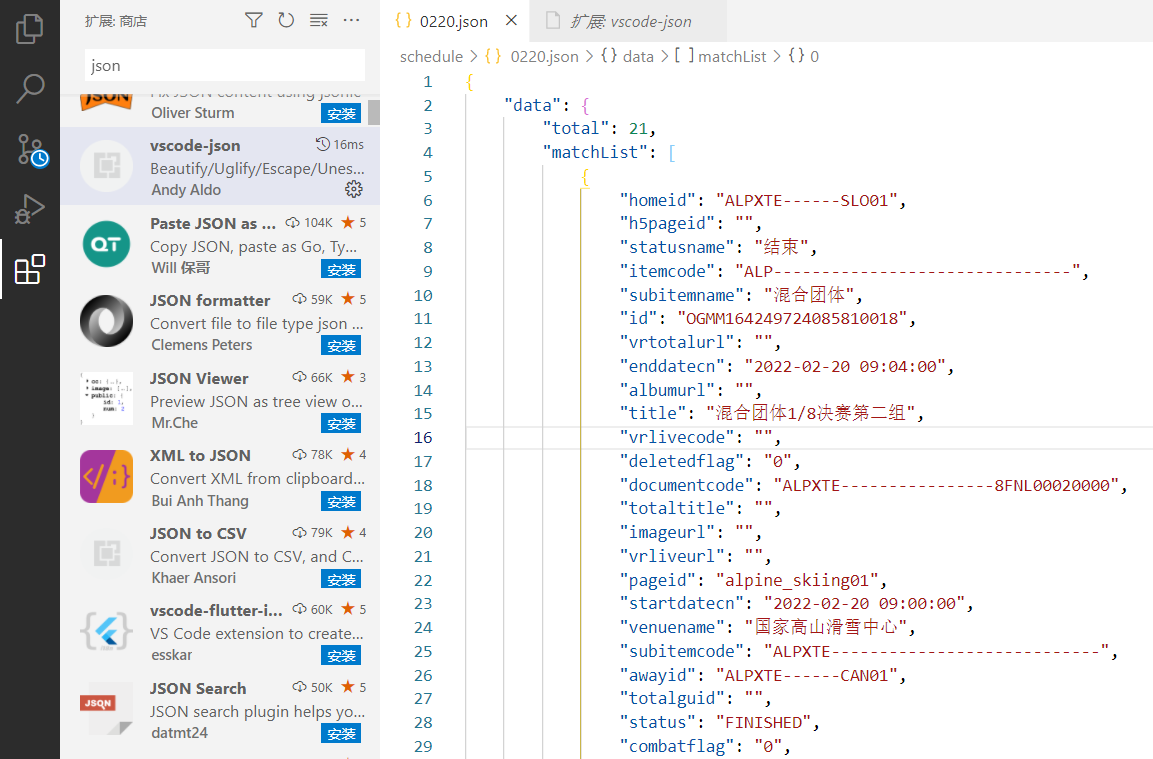Select the JSON Search extension logo

107,709
